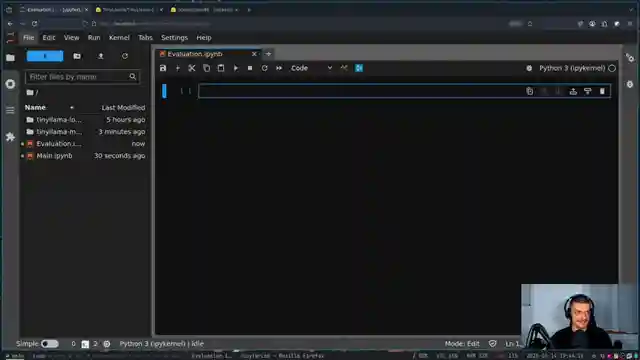Restart kernel and run all cells
The image size is (640, 360).
279,68
